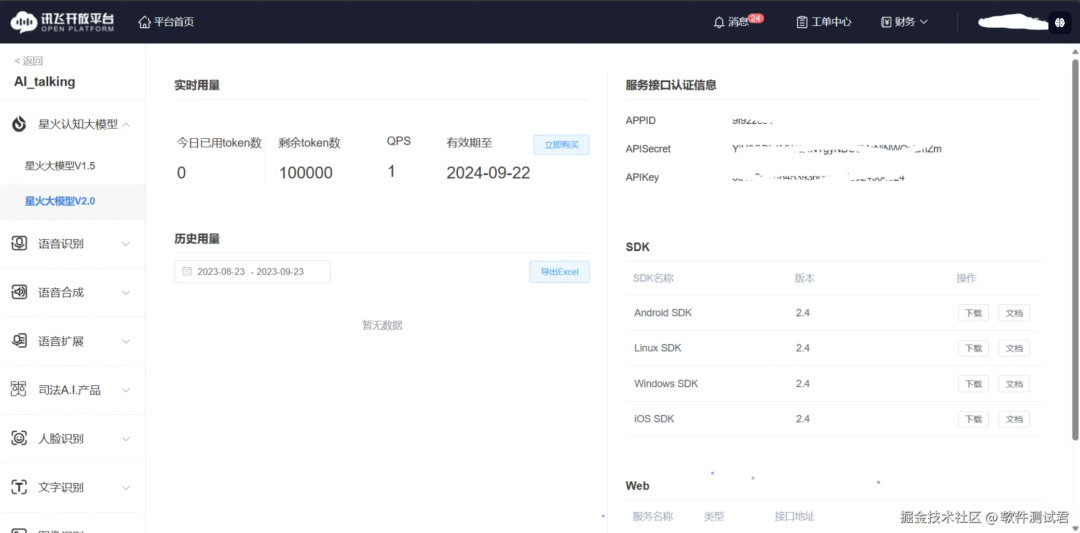Expand the 人脸识别 chevron
Viewport: 1080px width, 533px height.
126,439
